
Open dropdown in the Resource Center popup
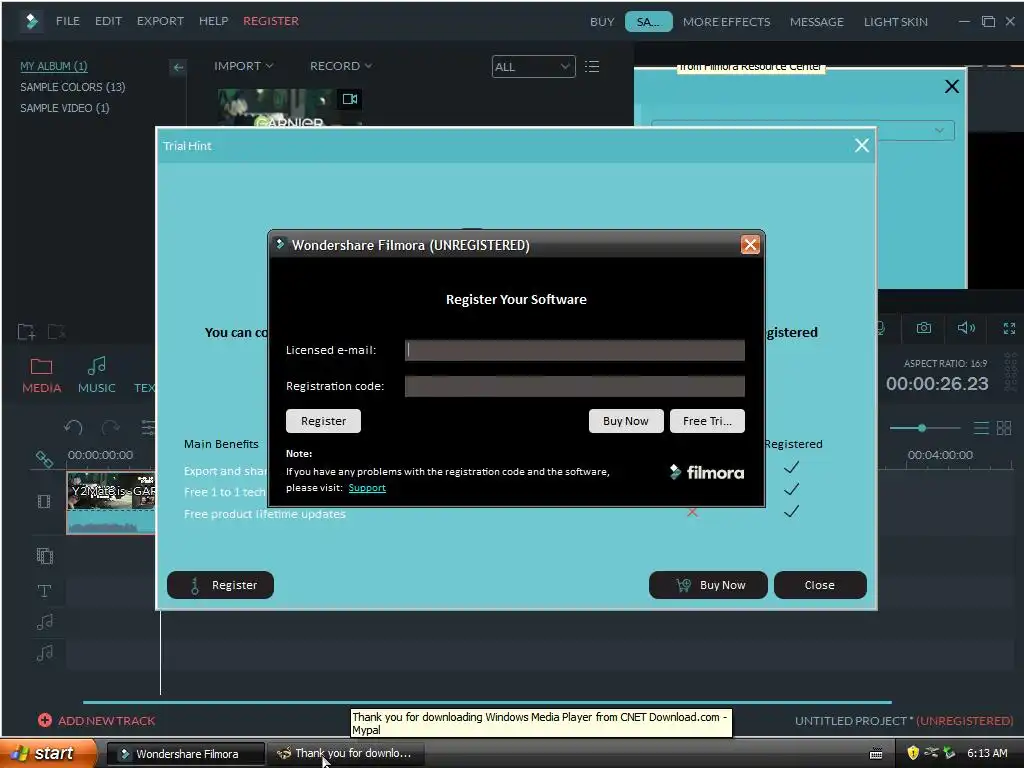[939, 131]
